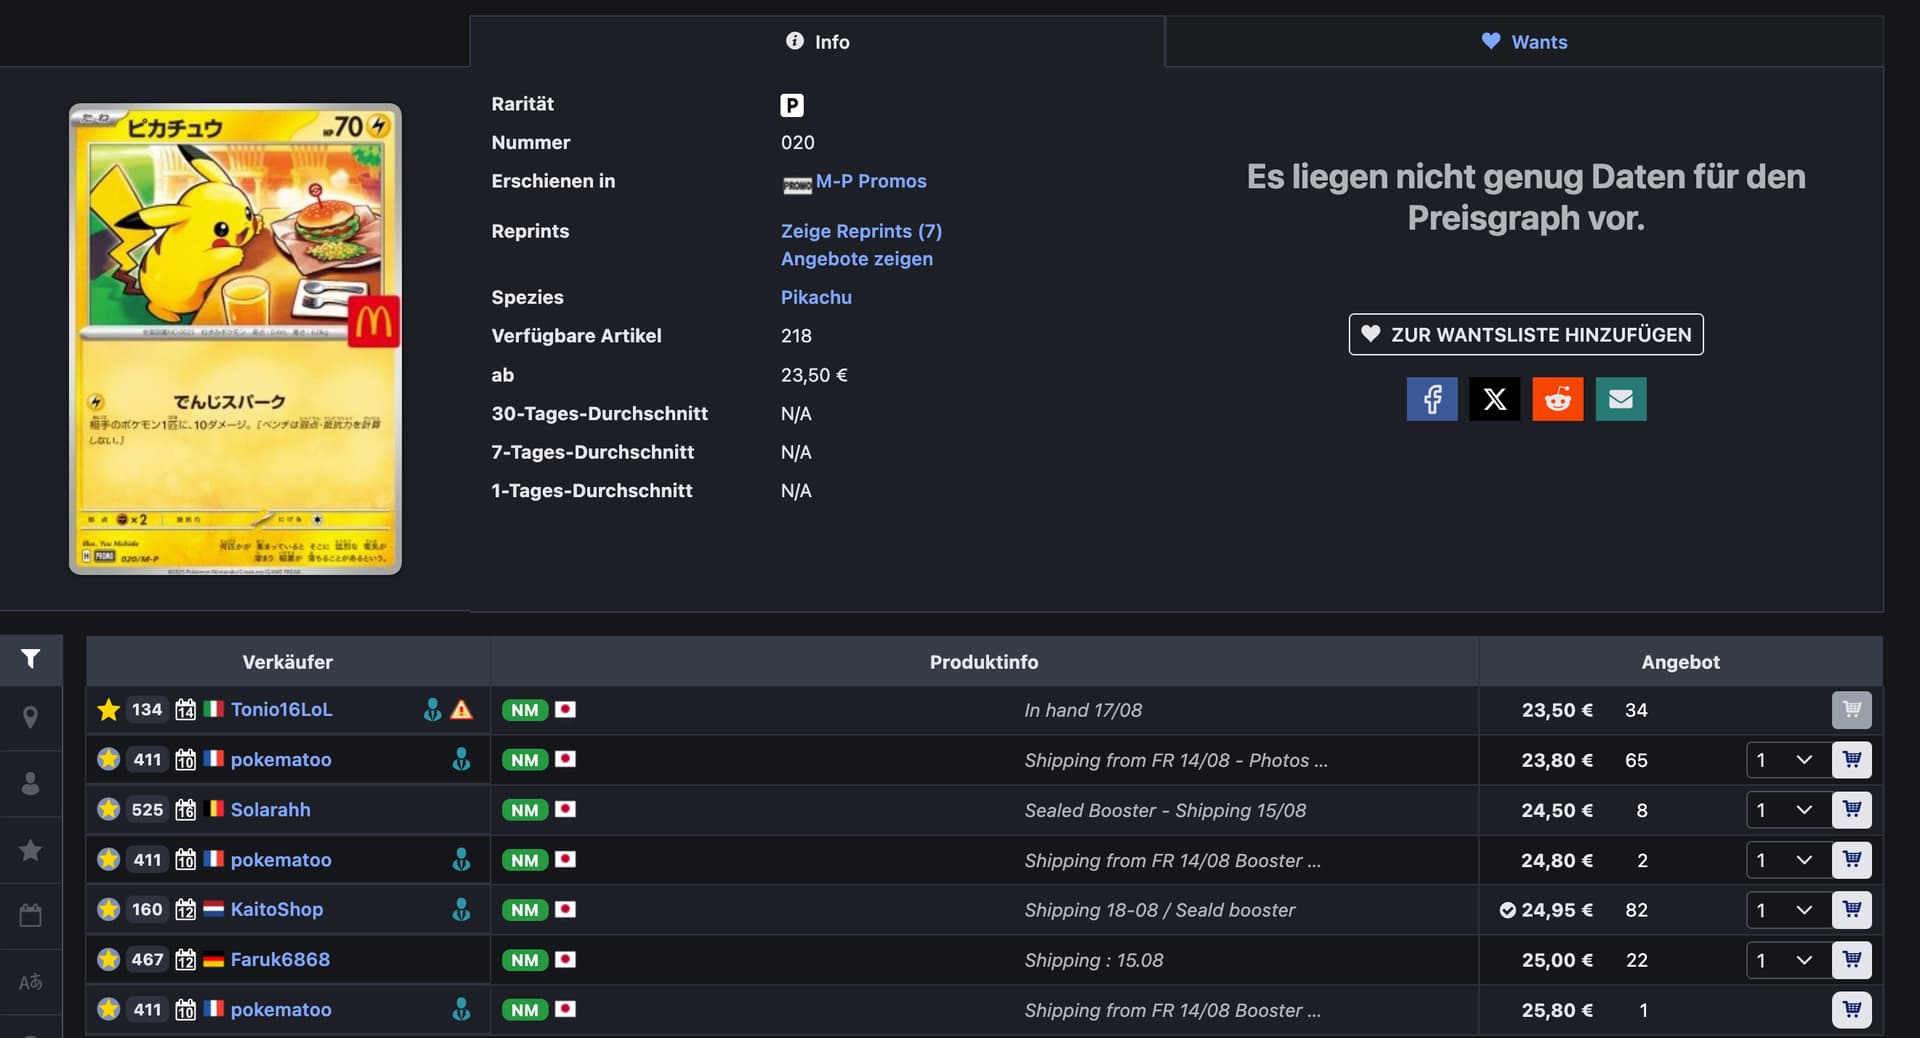
Task: Open seller profile Solarahh
Action: [x=270, y=810]
